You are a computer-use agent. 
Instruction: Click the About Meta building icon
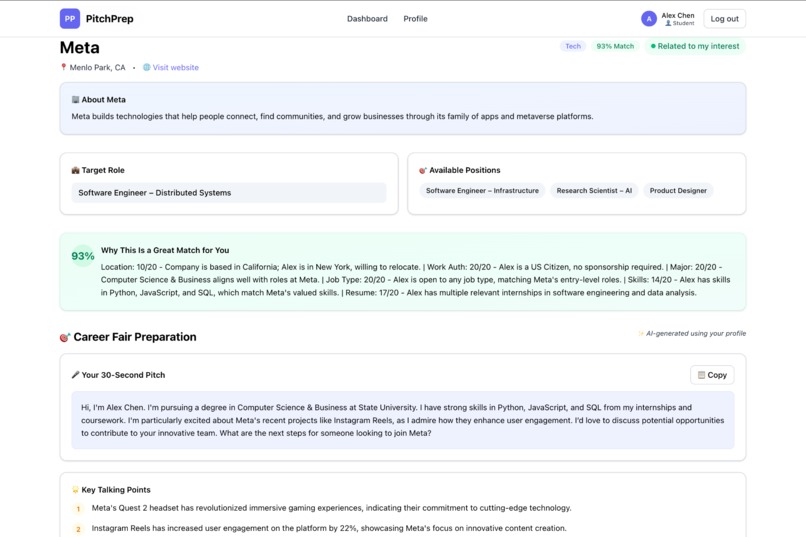click(76, 100)
